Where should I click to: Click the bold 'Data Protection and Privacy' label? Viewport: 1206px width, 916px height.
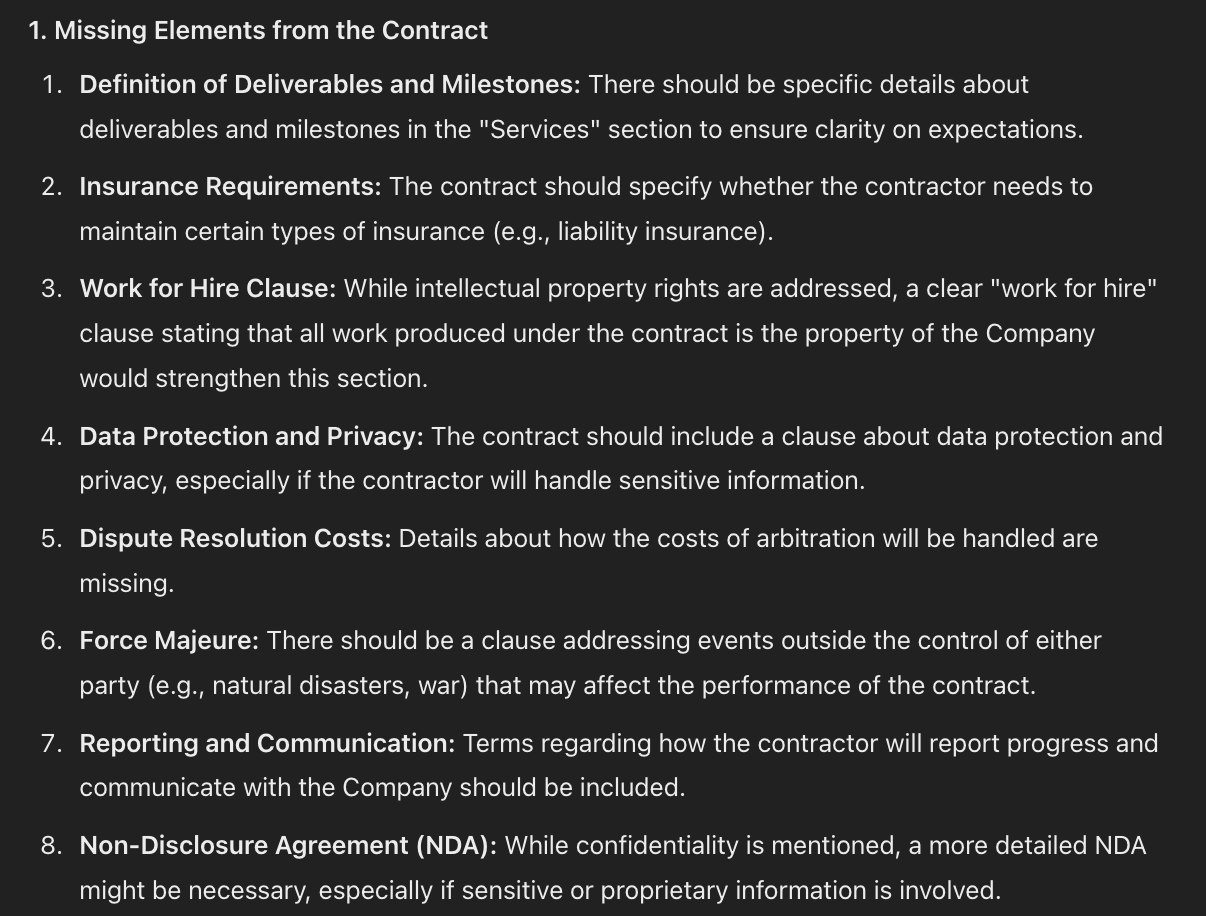tap(251, 437)
